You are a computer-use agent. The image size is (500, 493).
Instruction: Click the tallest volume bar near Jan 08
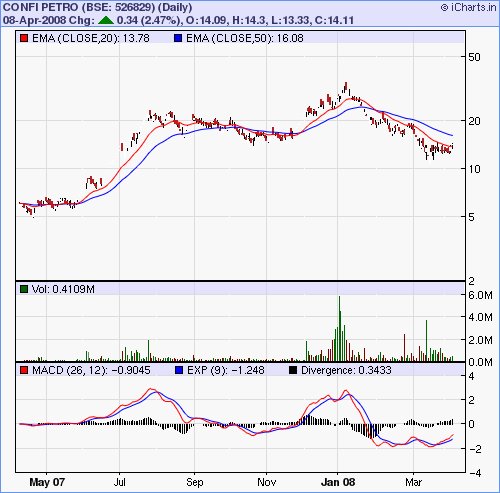[x=340, y=328]
